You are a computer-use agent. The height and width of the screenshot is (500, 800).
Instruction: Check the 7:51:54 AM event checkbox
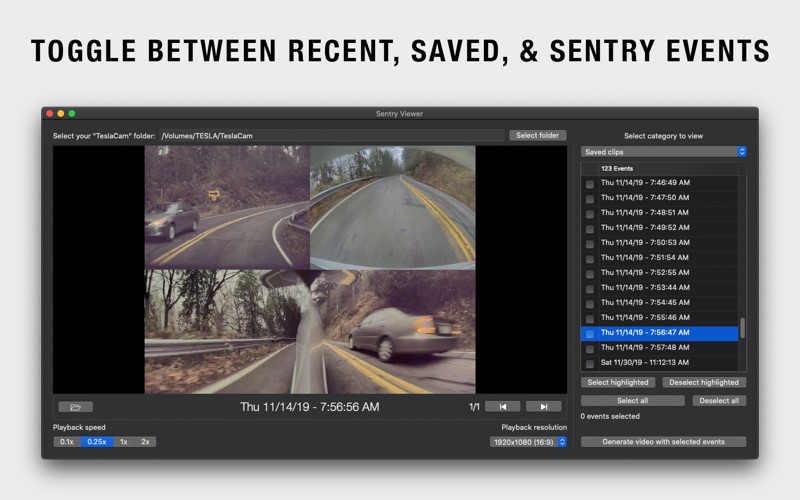(x=590, y=259)
